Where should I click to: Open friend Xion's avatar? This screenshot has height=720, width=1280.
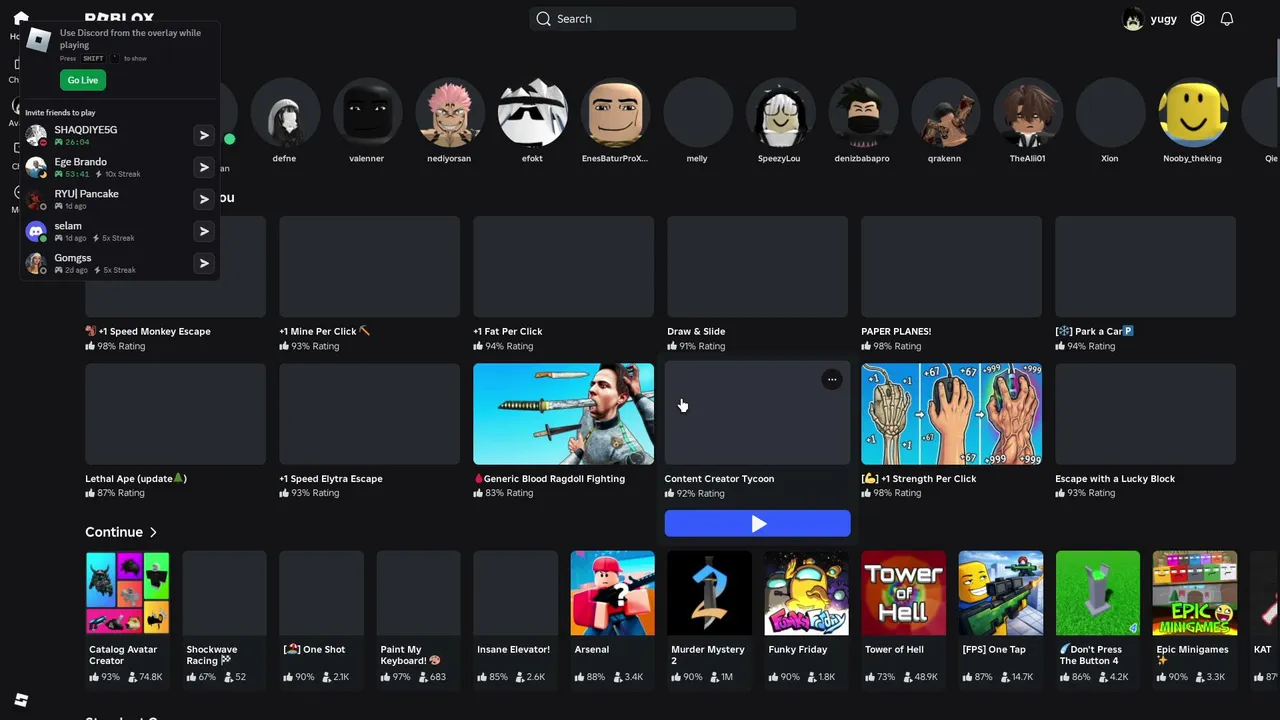point(1110,112)
